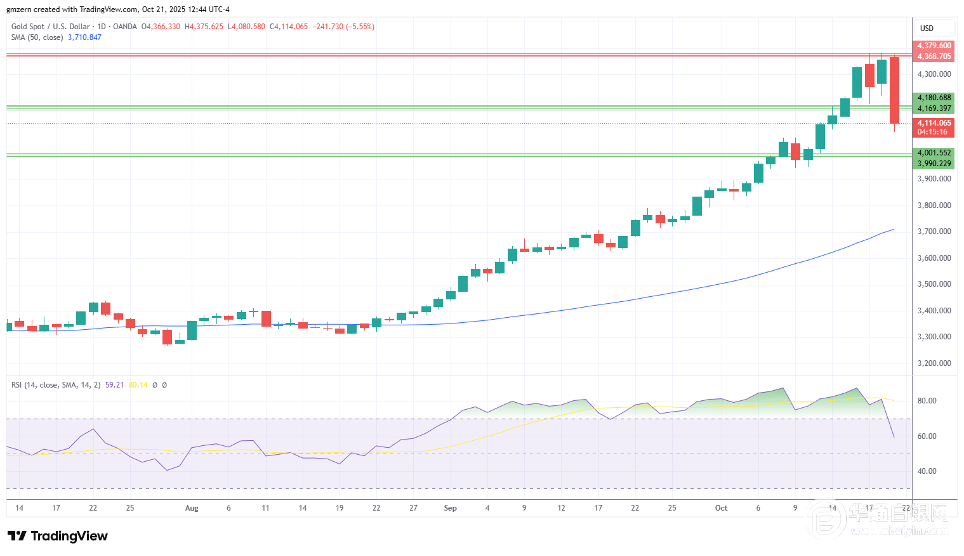Click the Sep date on time axis
Image resolution: width=964 pixels, height=556 pixels.
(x=449, y=507)
